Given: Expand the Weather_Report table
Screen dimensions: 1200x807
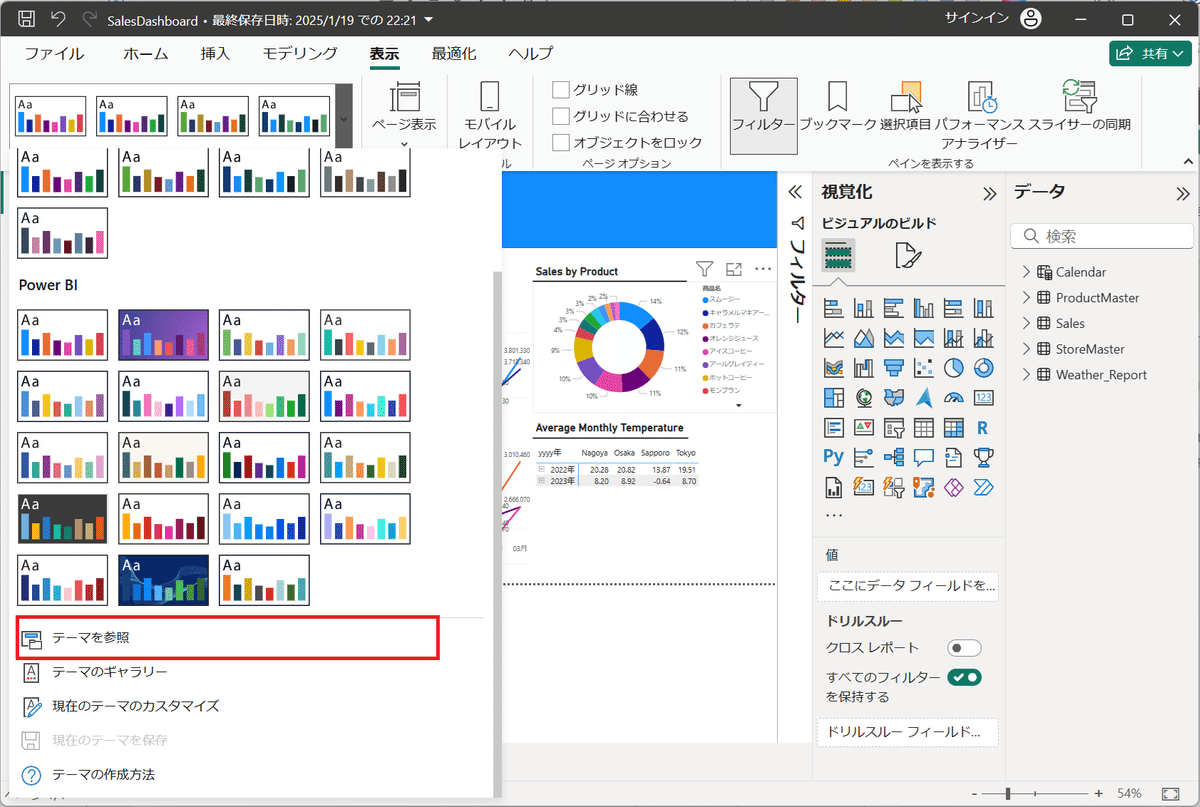Looking at the screenshot, I should [1026, 375].
